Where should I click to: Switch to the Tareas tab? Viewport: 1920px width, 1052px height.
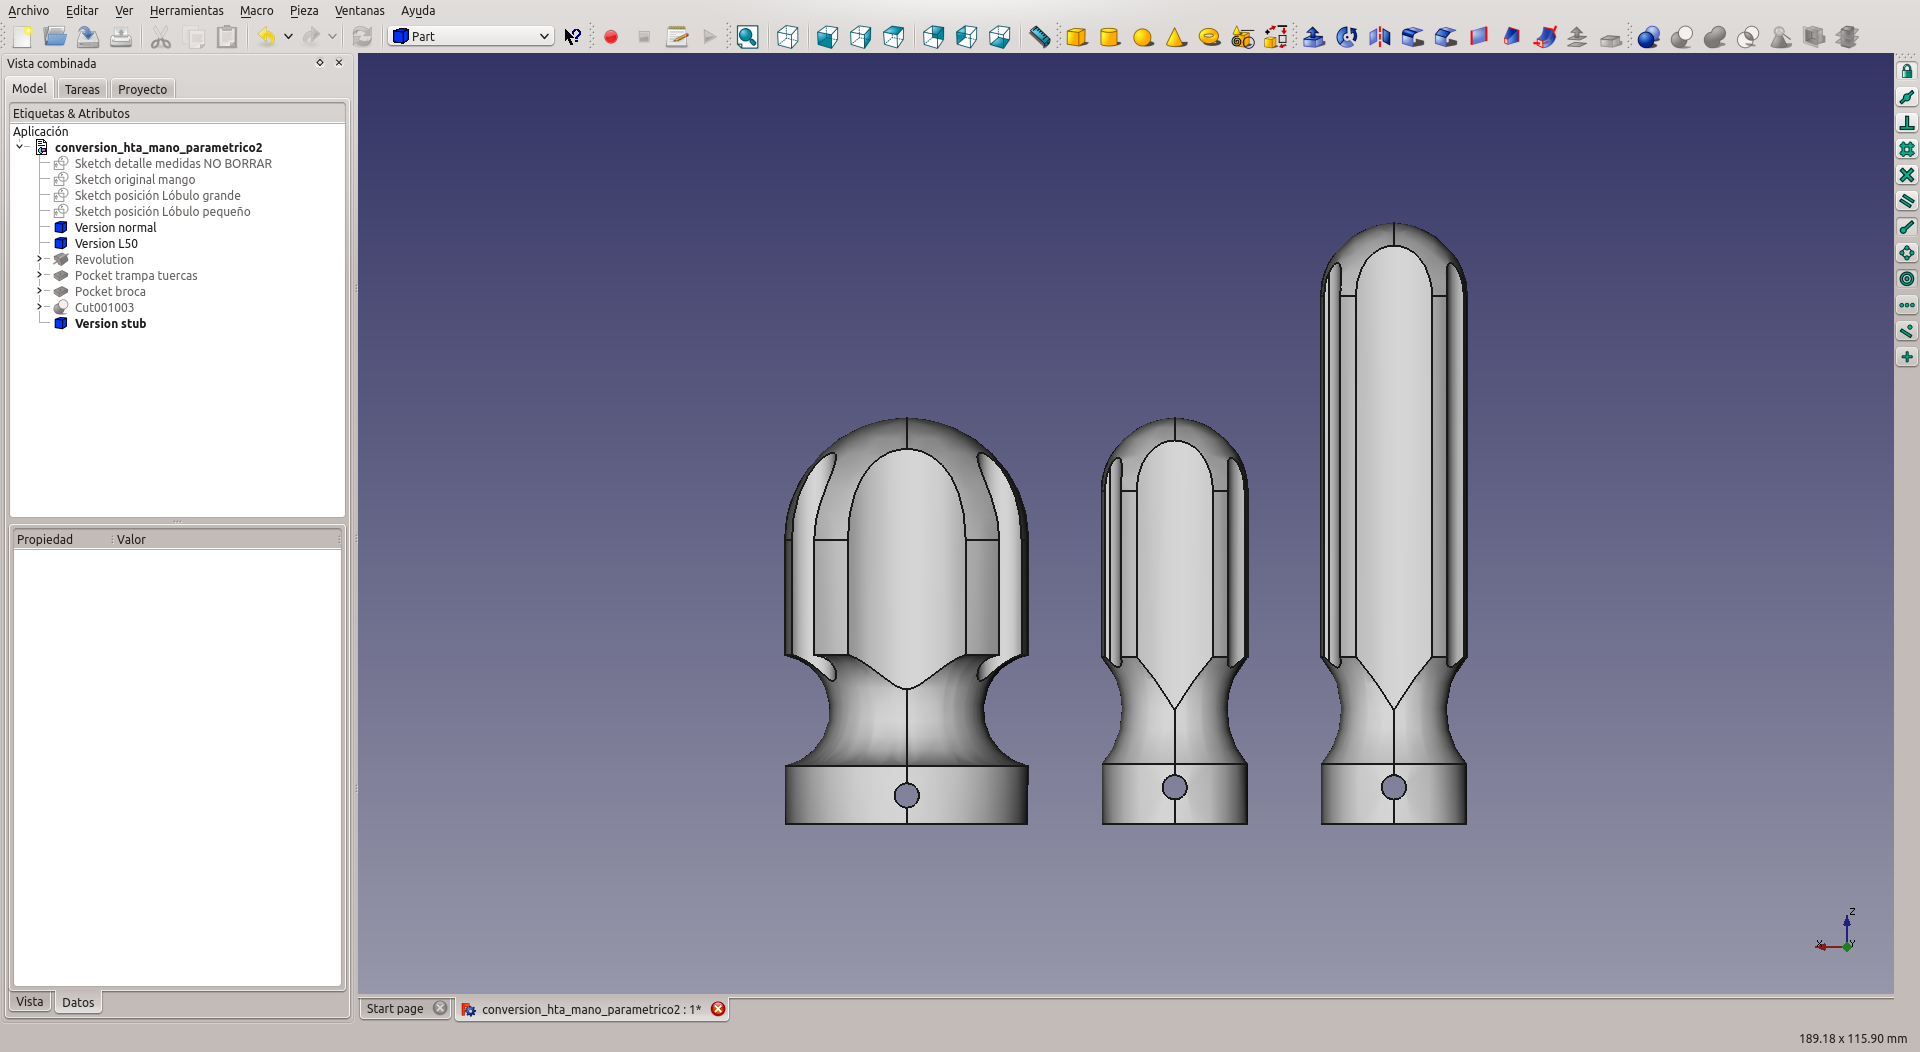point(82,89)
